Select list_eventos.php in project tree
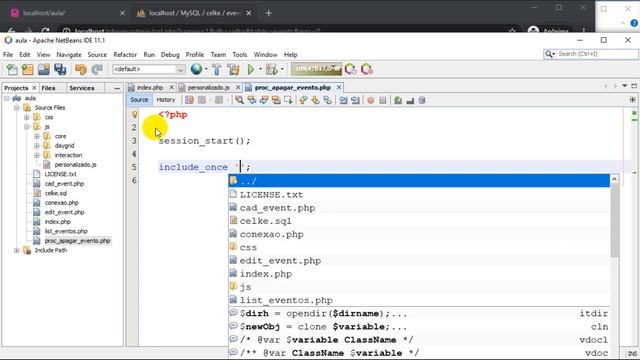640x360 pixels. (66, 231)
